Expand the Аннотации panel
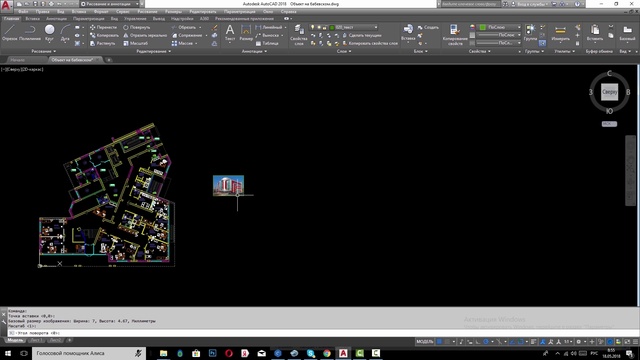 254,51
